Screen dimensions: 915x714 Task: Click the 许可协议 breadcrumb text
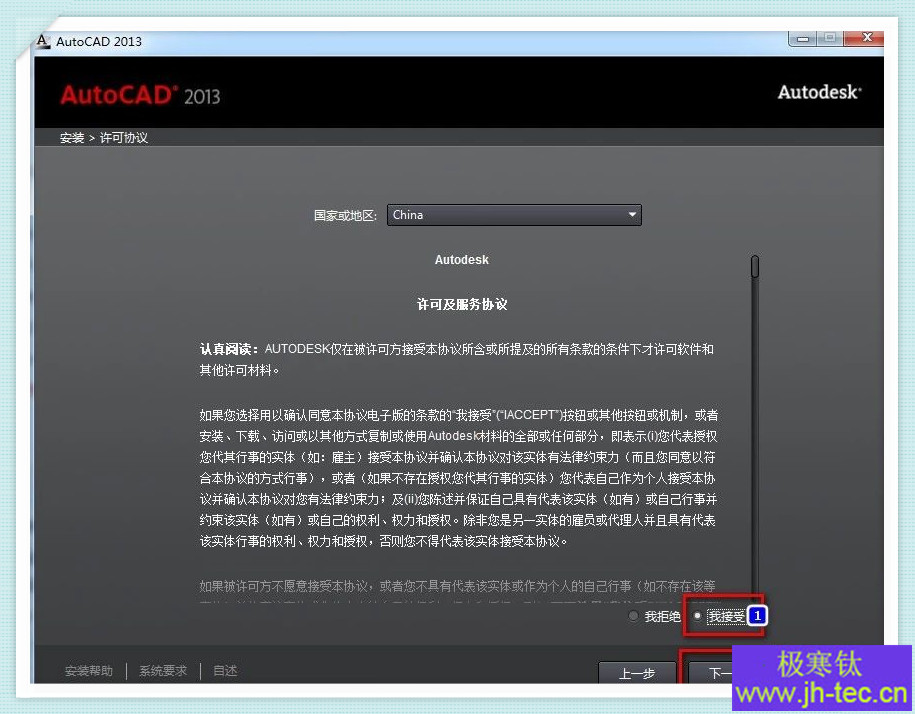pyautogui.click(x=124, y=138)
